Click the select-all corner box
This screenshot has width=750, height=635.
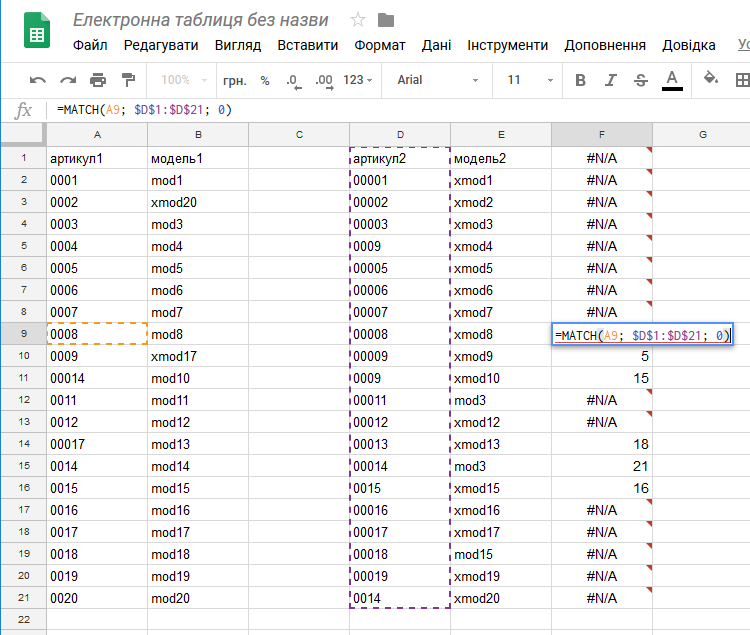pyautogui.click(x=23, y=134)
